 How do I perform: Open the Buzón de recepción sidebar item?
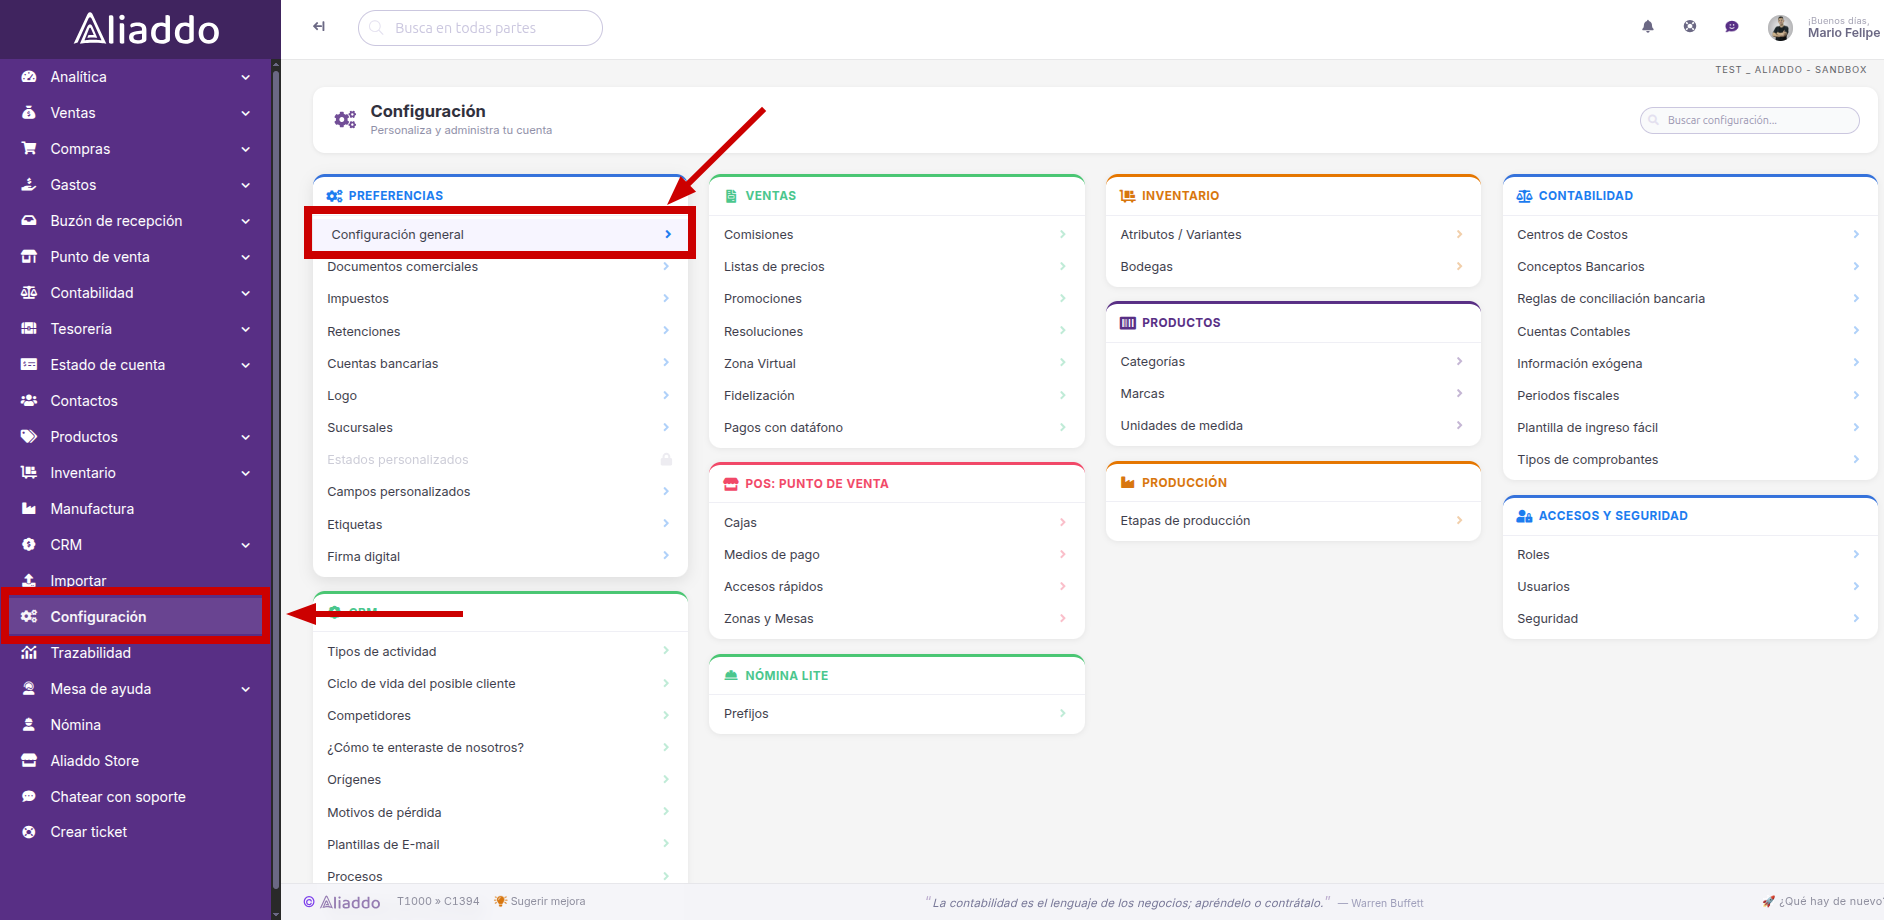[135, 221]
